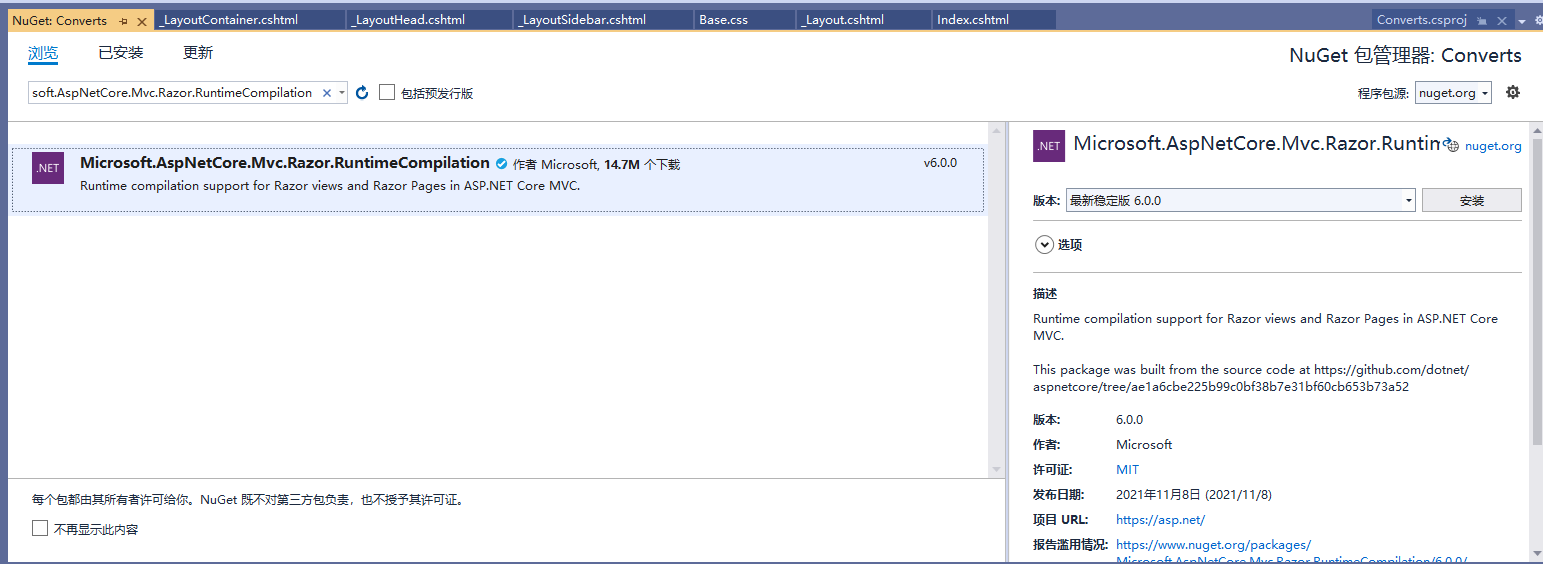1543x564 pixels.
Task: Pin the NuGet: Converts tab
Action: pyautogui.click(x=123, y=20)
